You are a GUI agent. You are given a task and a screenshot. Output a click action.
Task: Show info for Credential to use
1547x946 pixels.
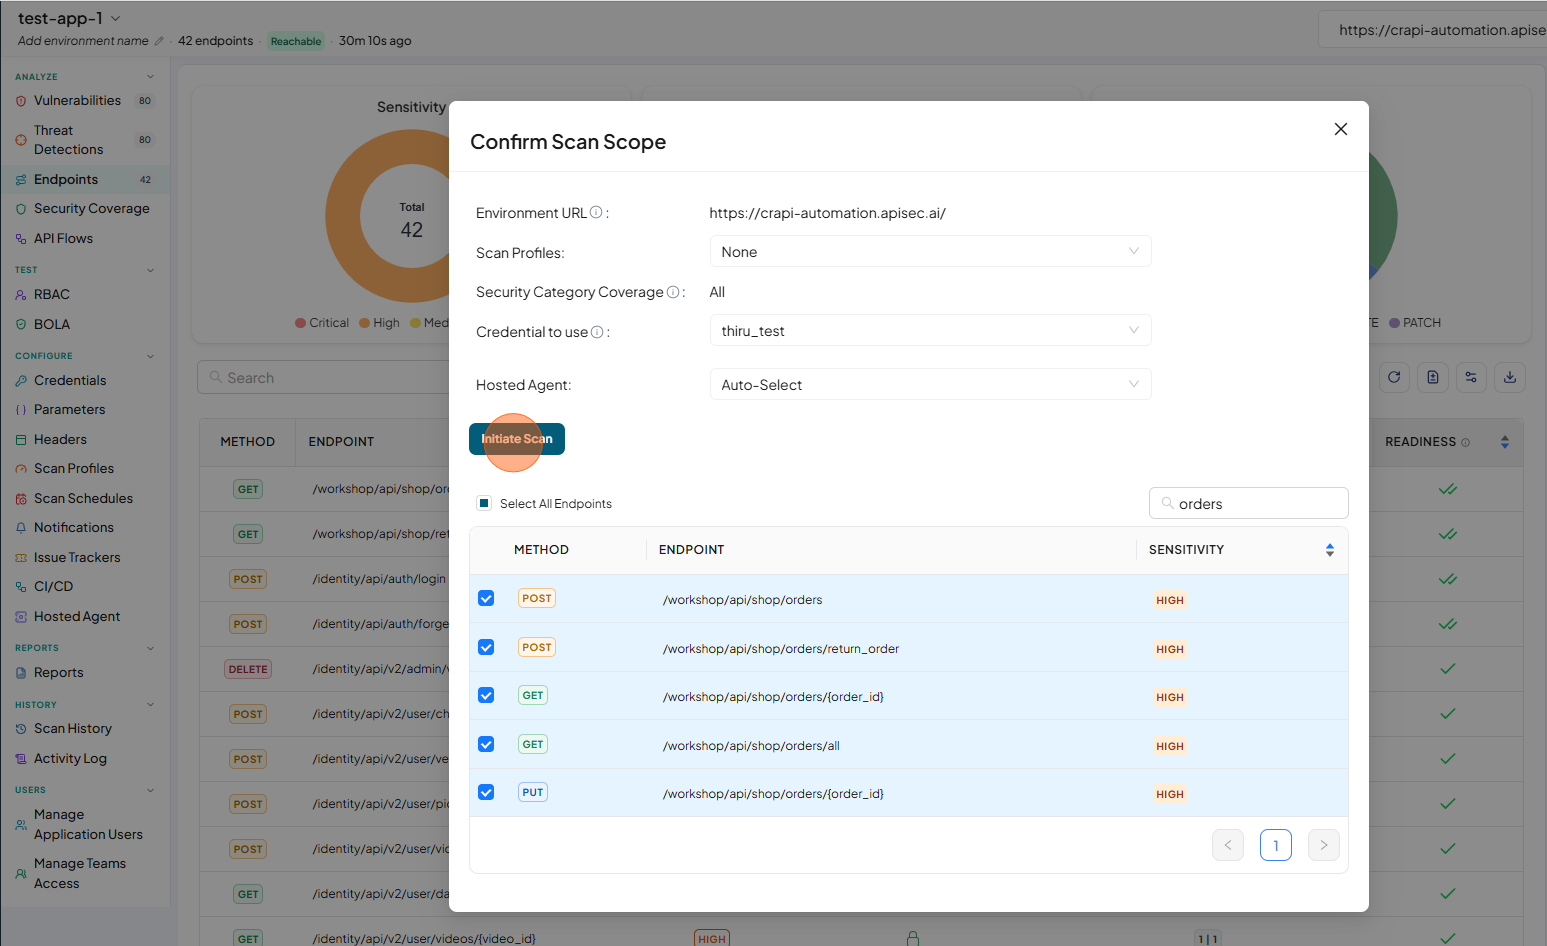pos(597,332)
